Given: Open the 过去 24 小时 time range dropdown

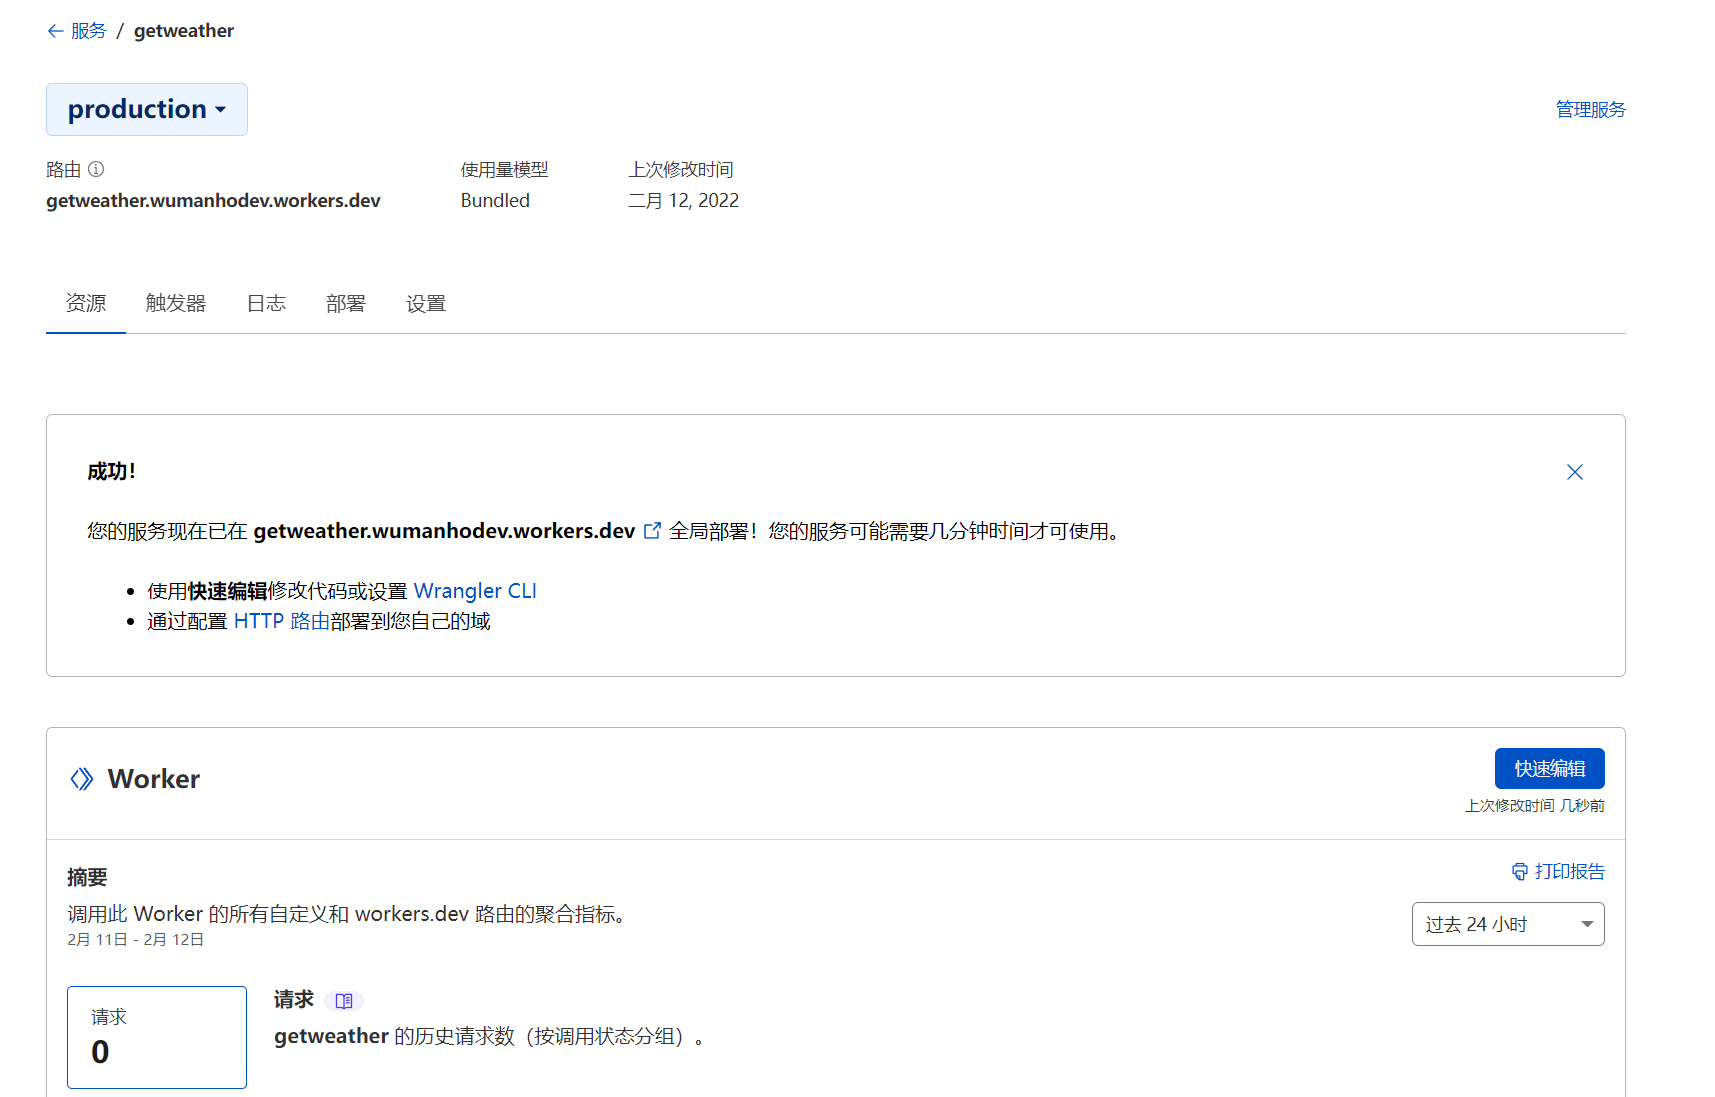Looking at the screenshot, I should [x=1507, y=923].
